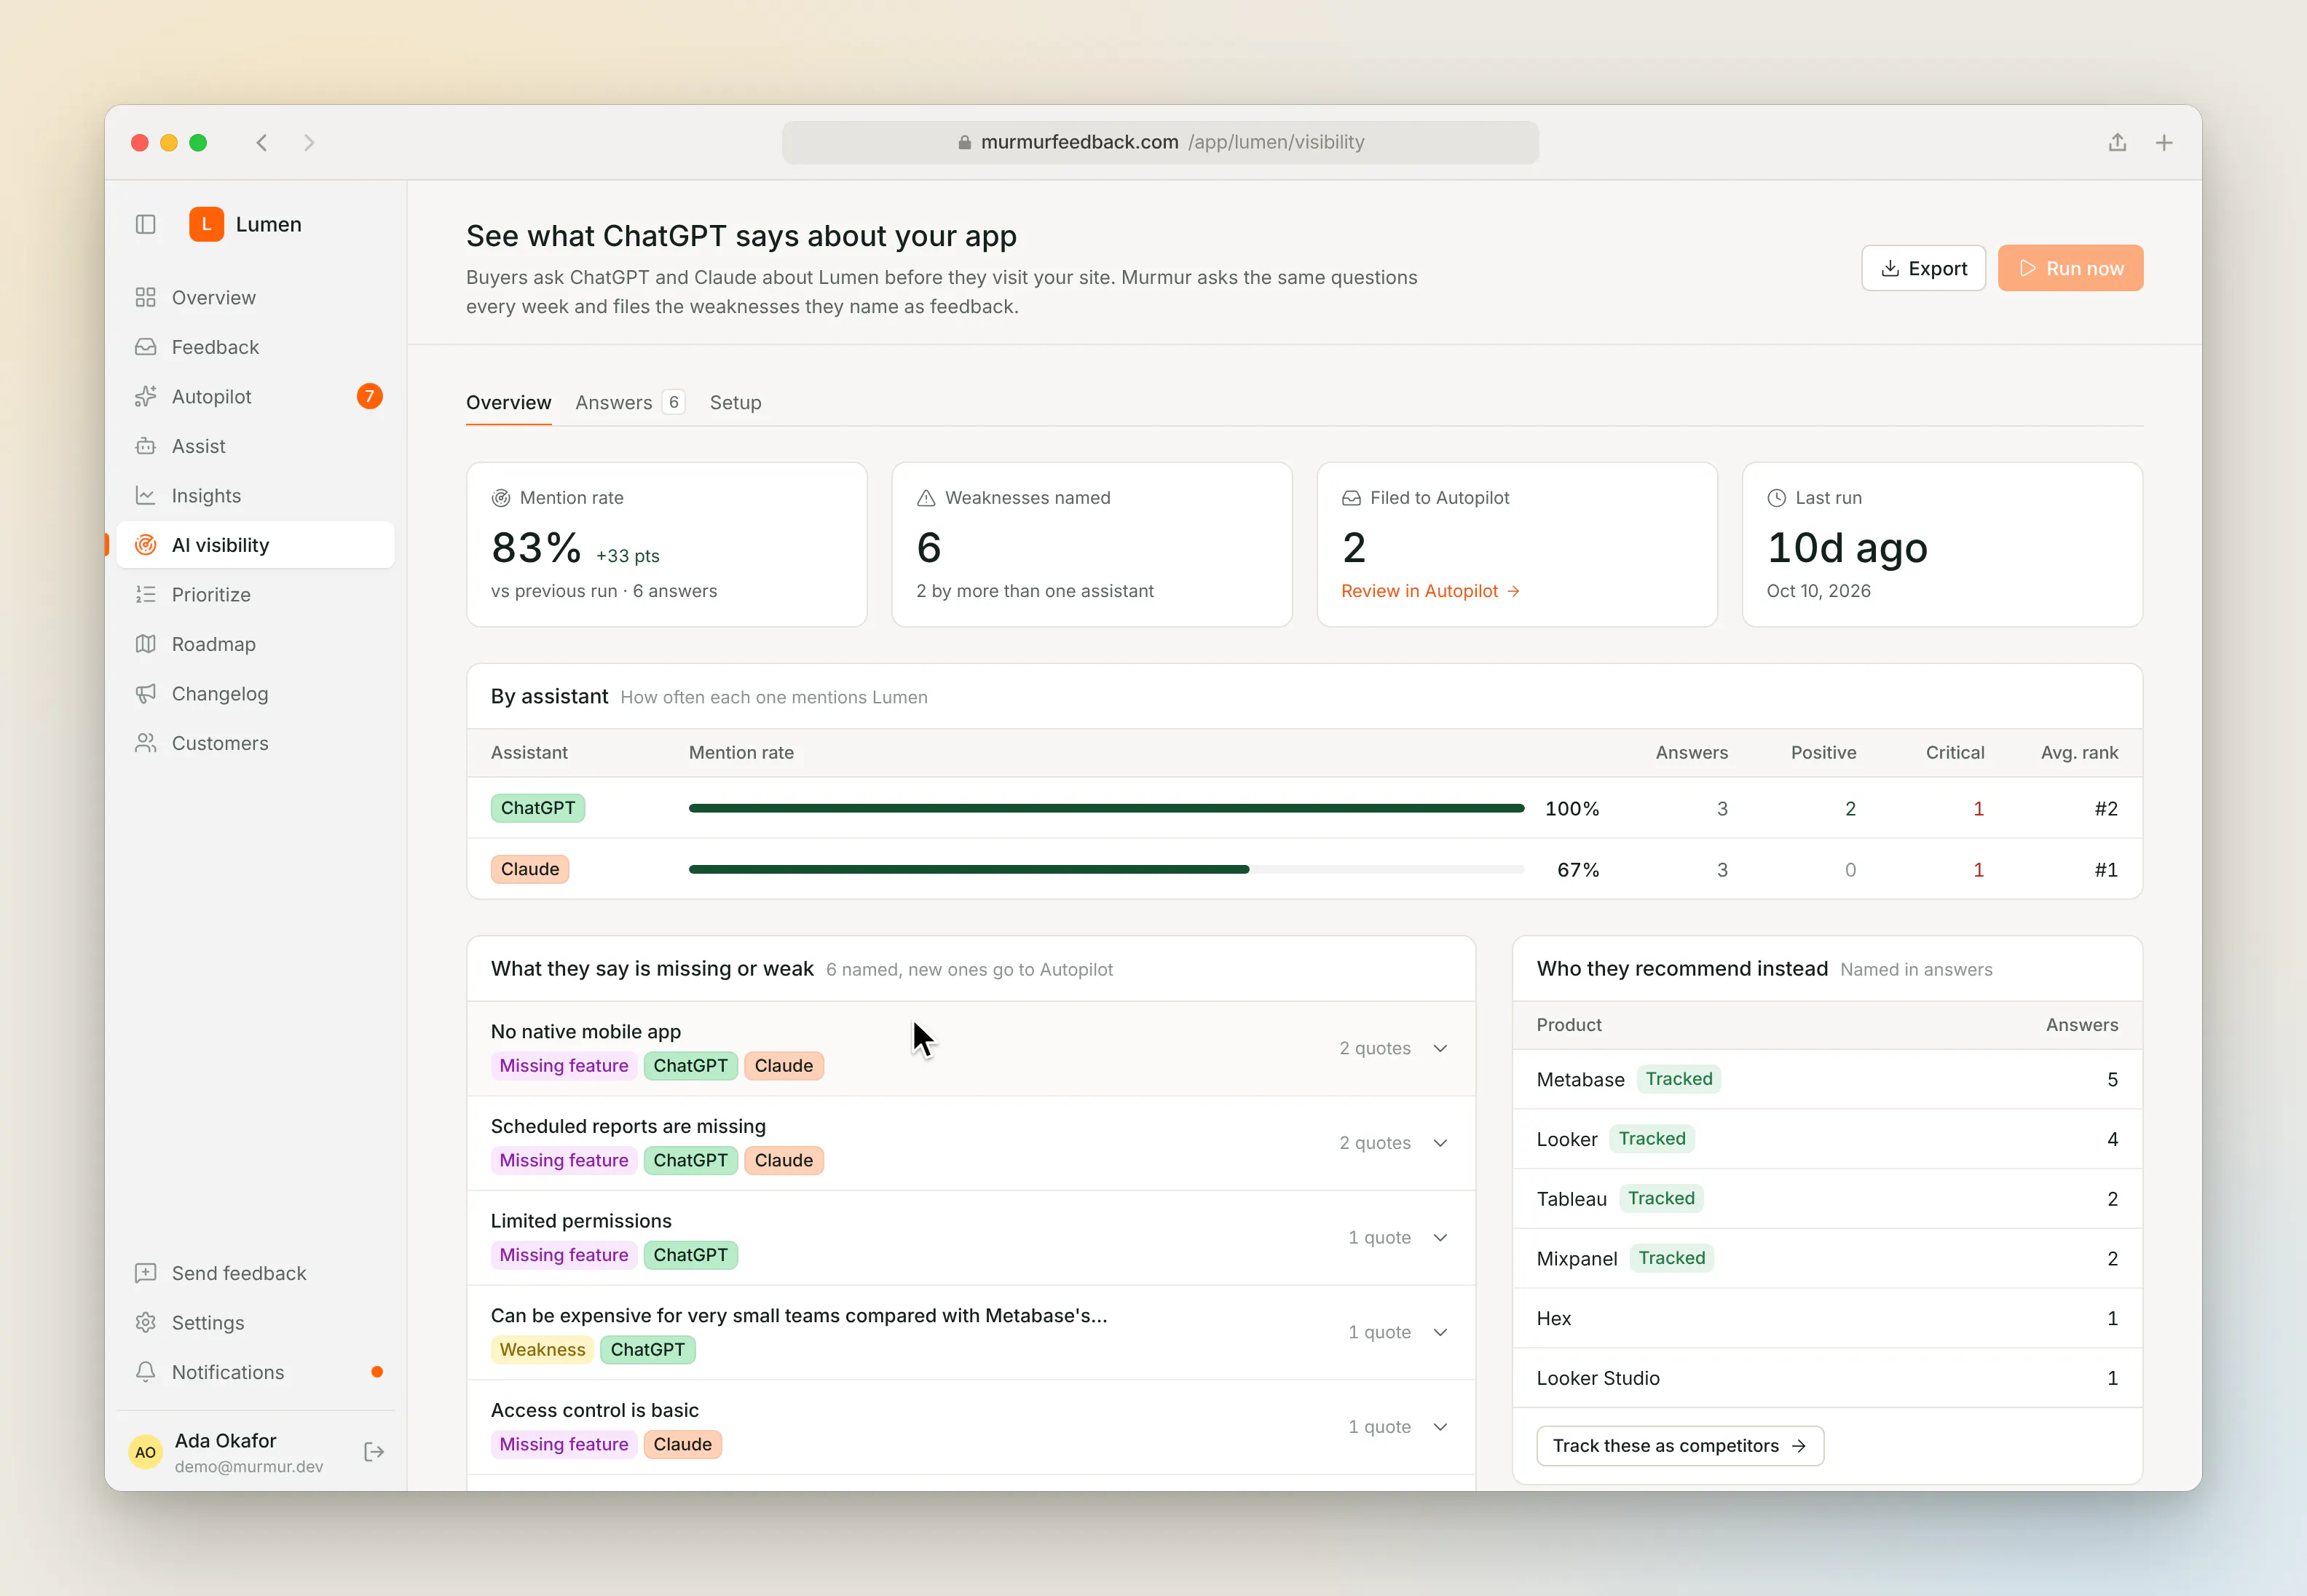Expand Scheduled reports are missing quotes

(1440, 1143)
